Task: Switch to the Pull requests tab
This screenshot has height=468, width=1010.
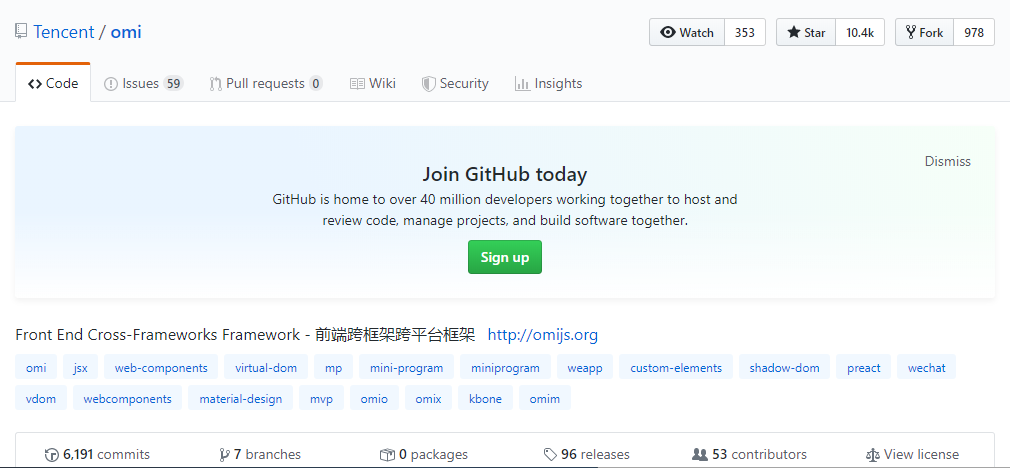Action: click(x=266, y=83)
